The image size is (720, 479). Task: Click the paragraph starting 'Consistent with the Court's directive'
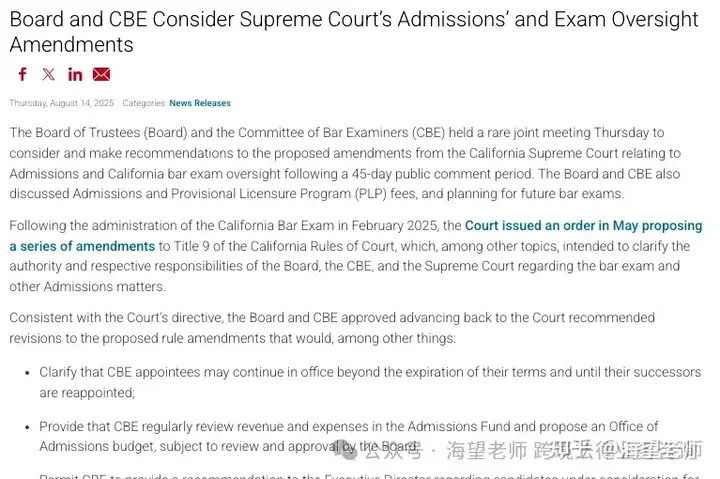click(332, 328)
